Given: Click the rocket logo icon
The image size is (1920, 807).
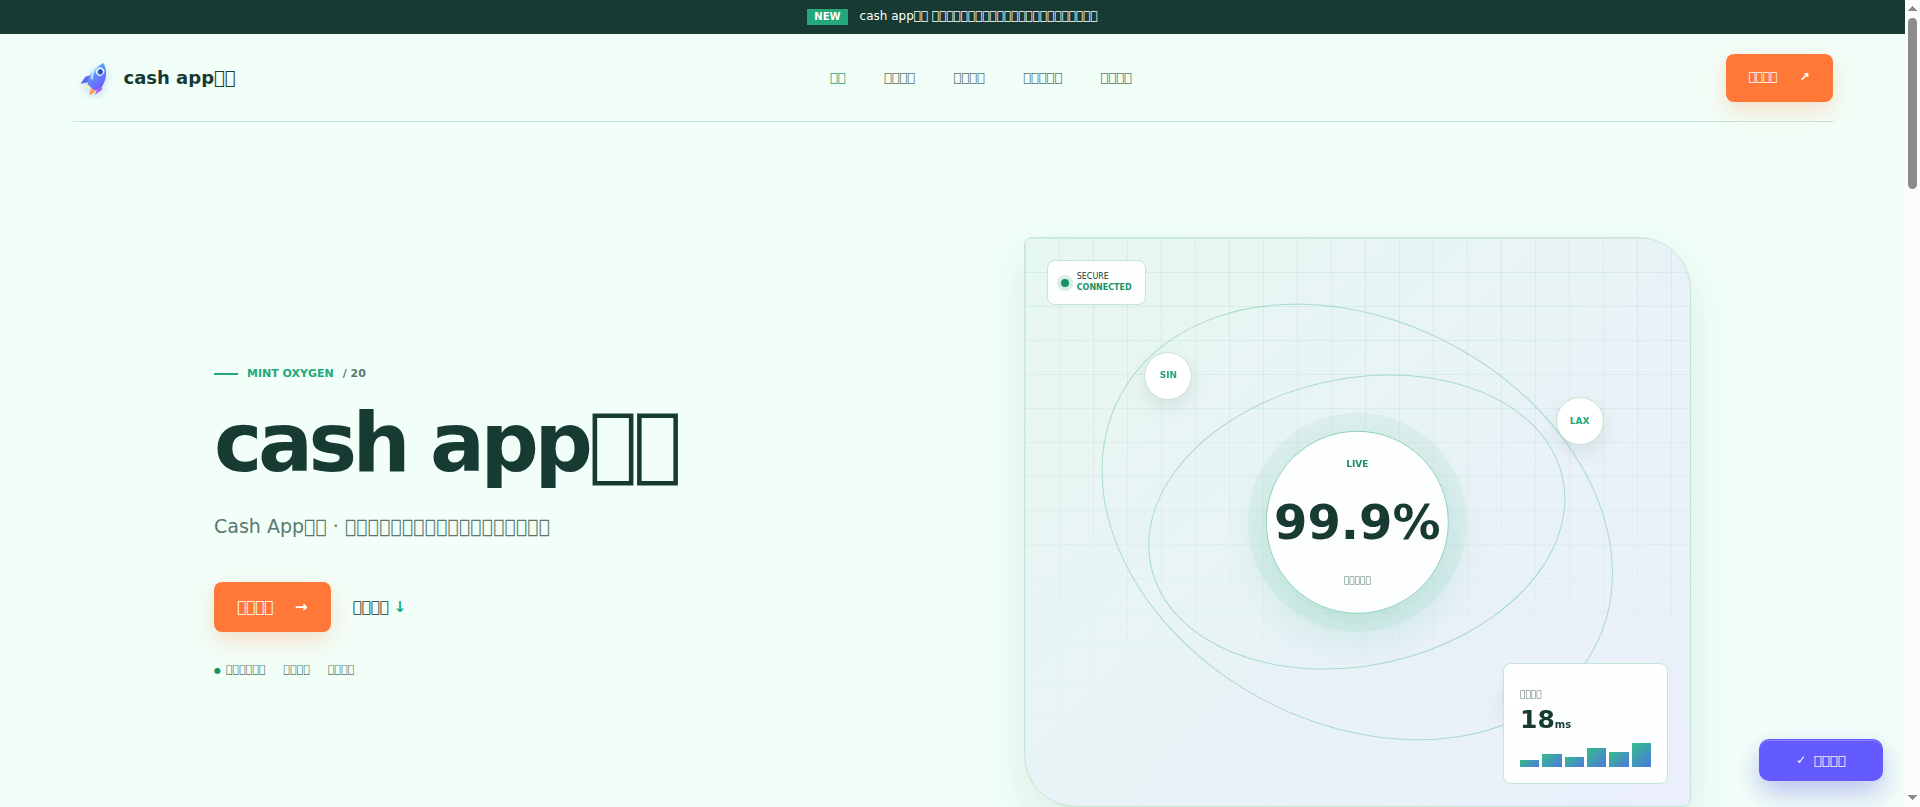Looking at the screenshot, I should 94,78.
